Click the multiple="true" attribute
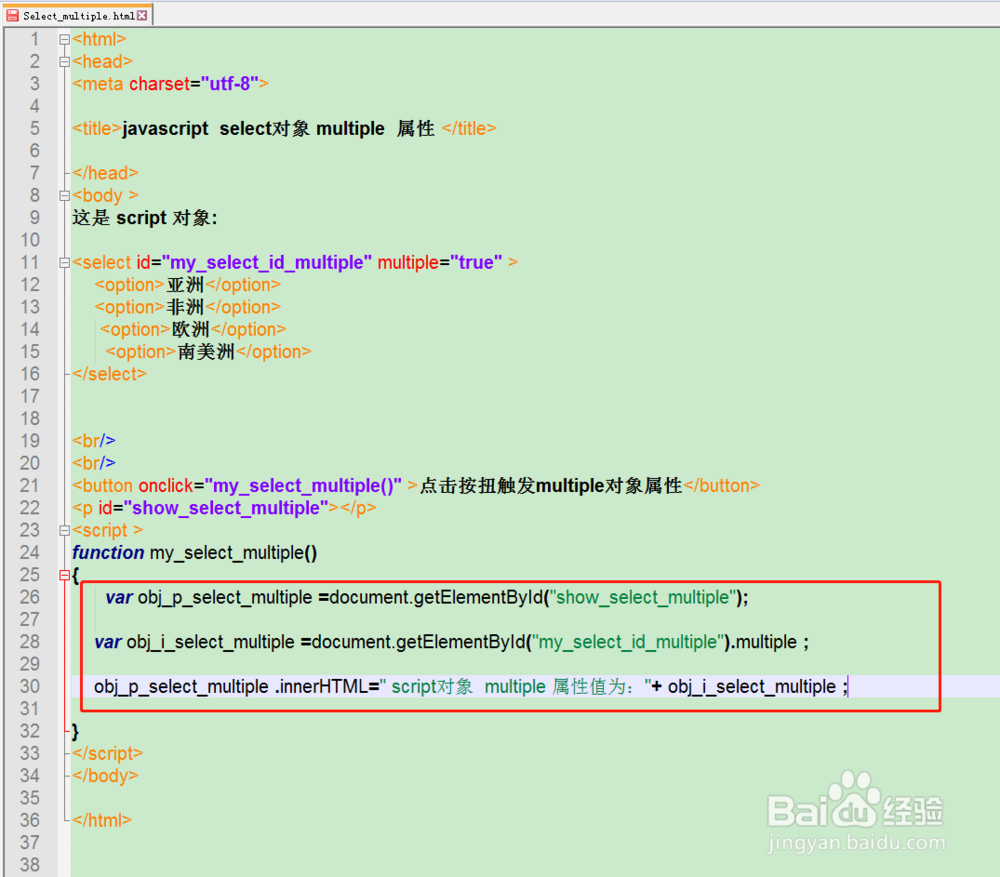The width and height of the screenshot is (1000, 877). tap(440, 263)
